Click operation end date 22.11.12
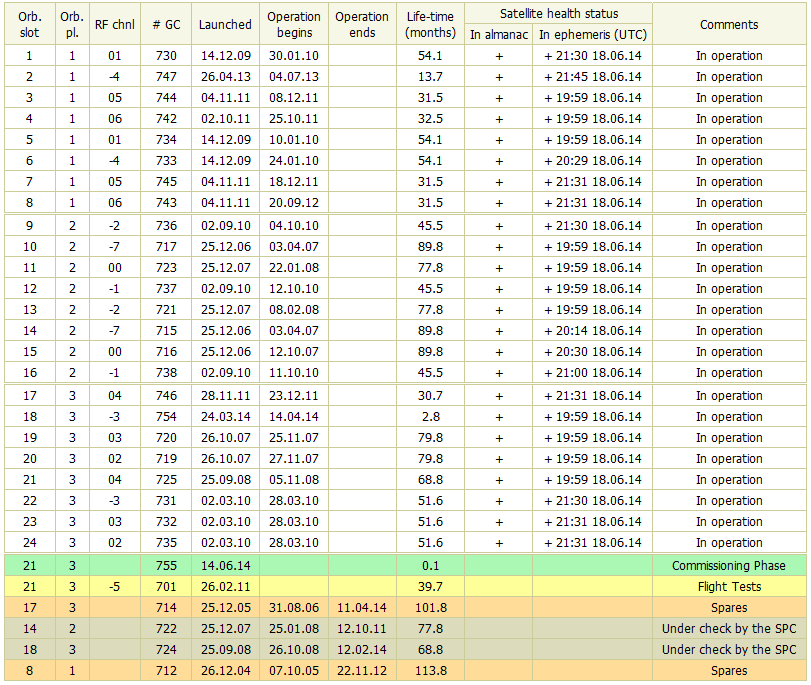Screen dimensions: 811x685 tap(362, 671)
